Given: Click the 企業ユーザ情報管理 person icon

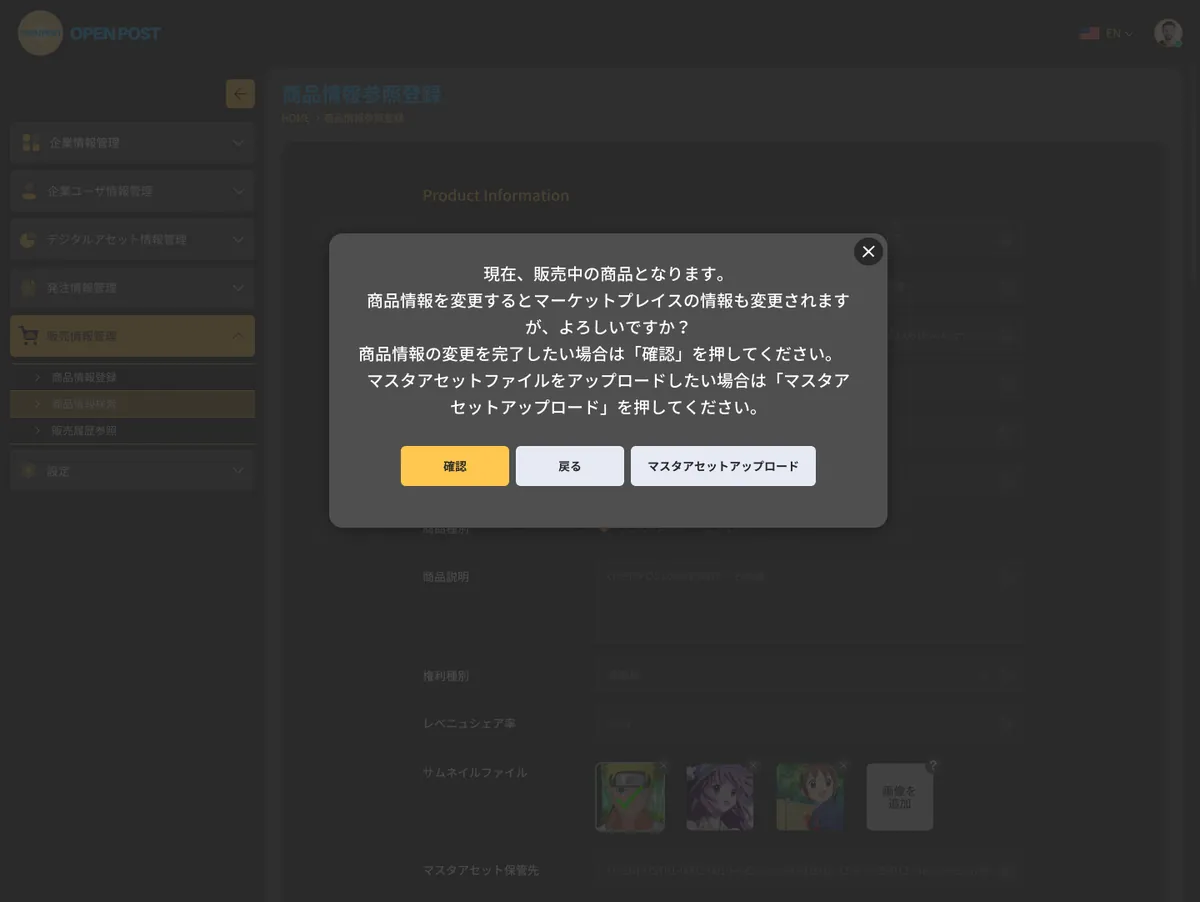Looking at the screenshot, I should pos(30,191).
